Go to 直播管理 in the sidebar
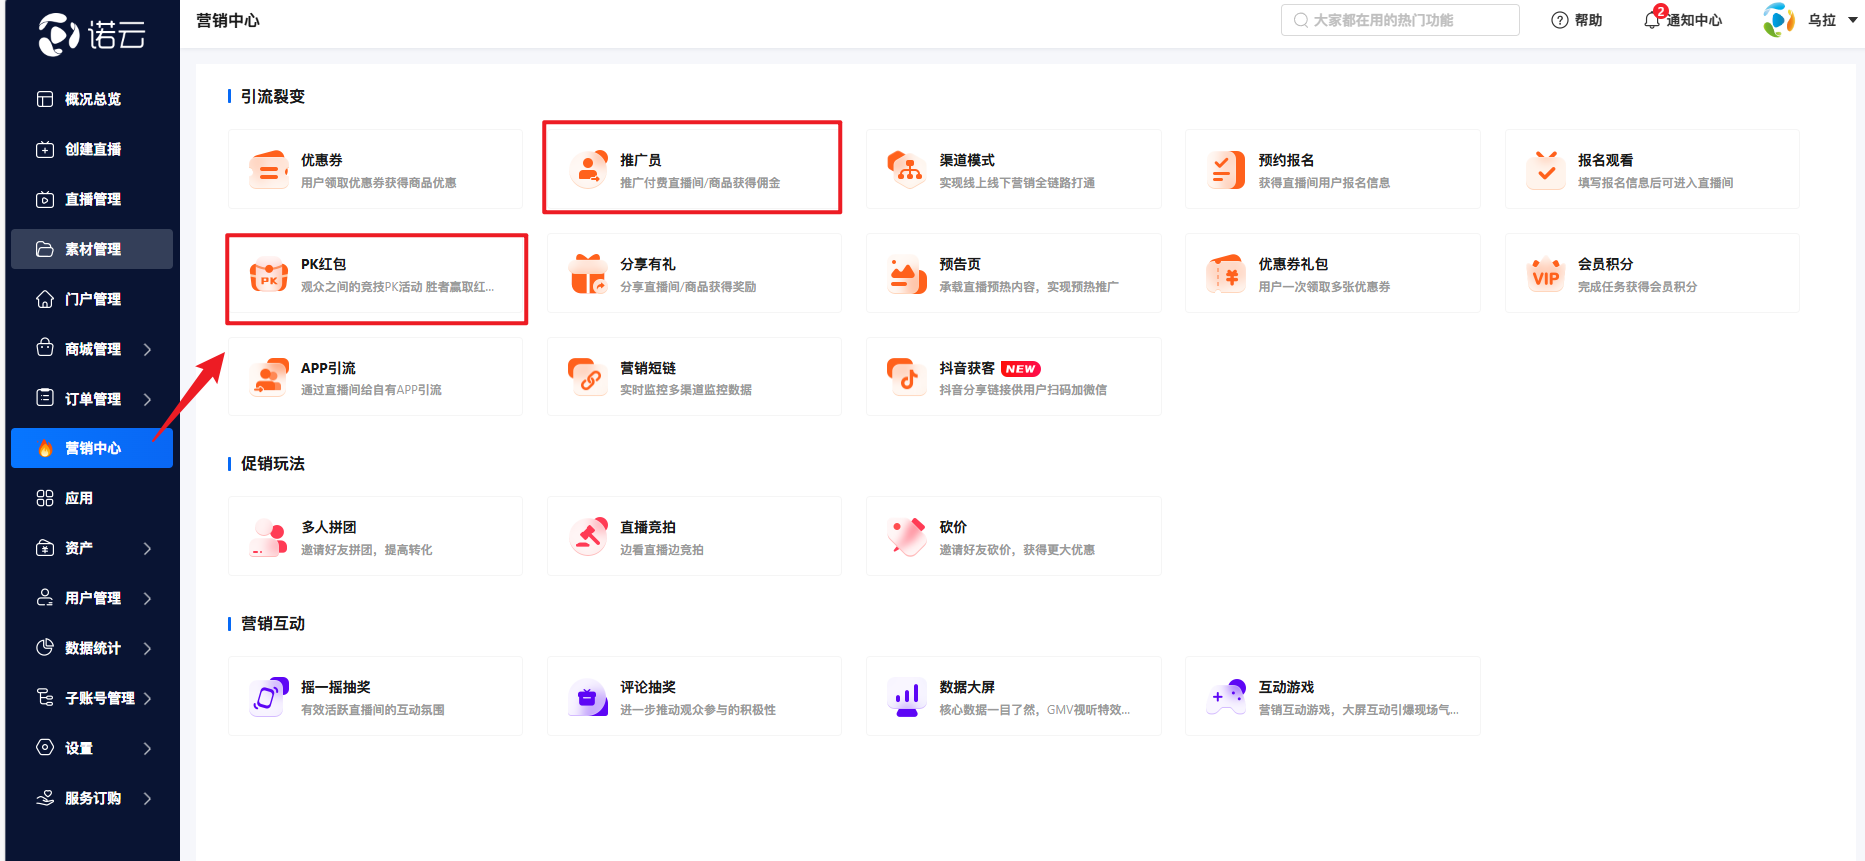This screenshot has height=861, width=1865. click(x=92, y=199)
